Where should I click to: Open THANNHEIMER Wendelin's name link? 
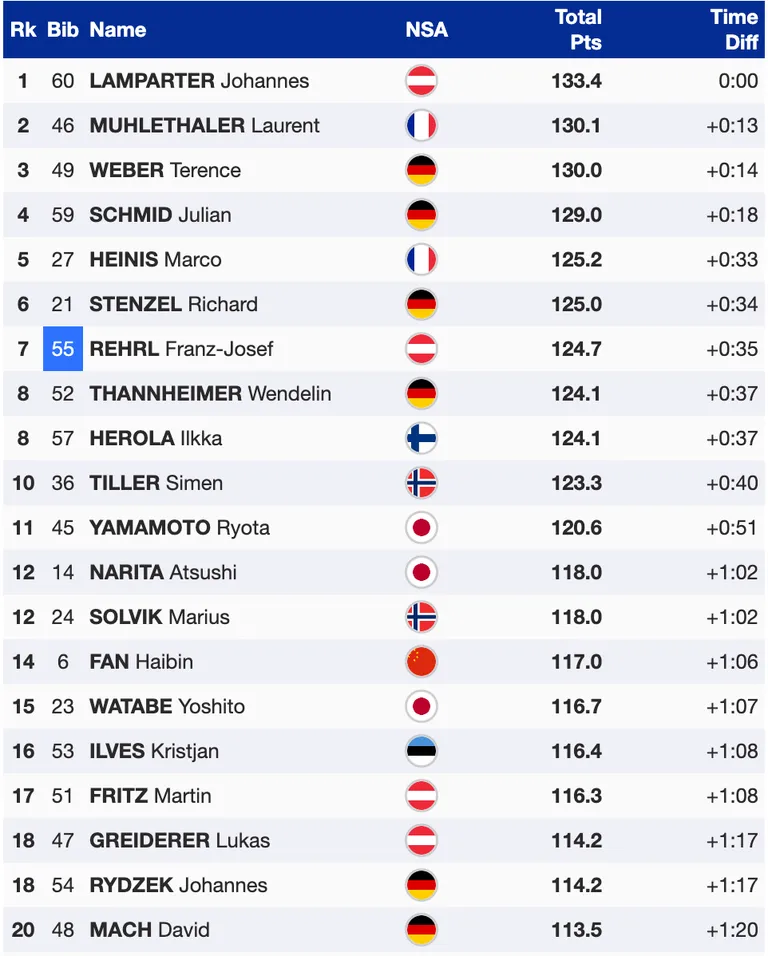[x=210, y=393]
